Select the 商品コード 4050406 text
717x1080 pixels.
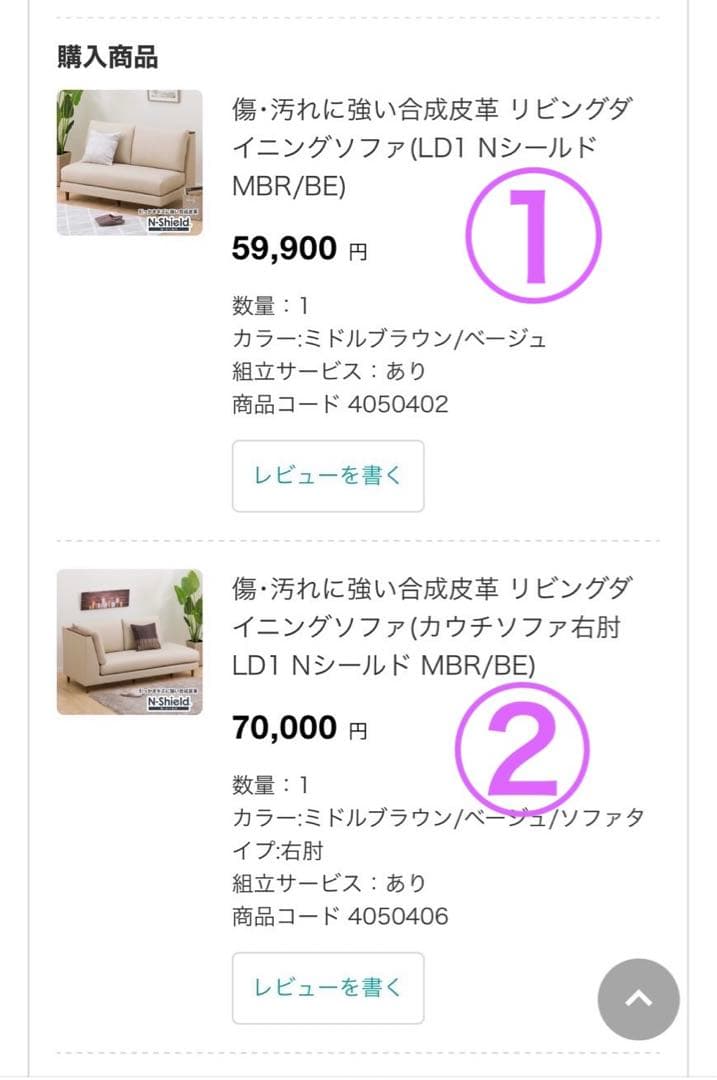pos(340,916)
